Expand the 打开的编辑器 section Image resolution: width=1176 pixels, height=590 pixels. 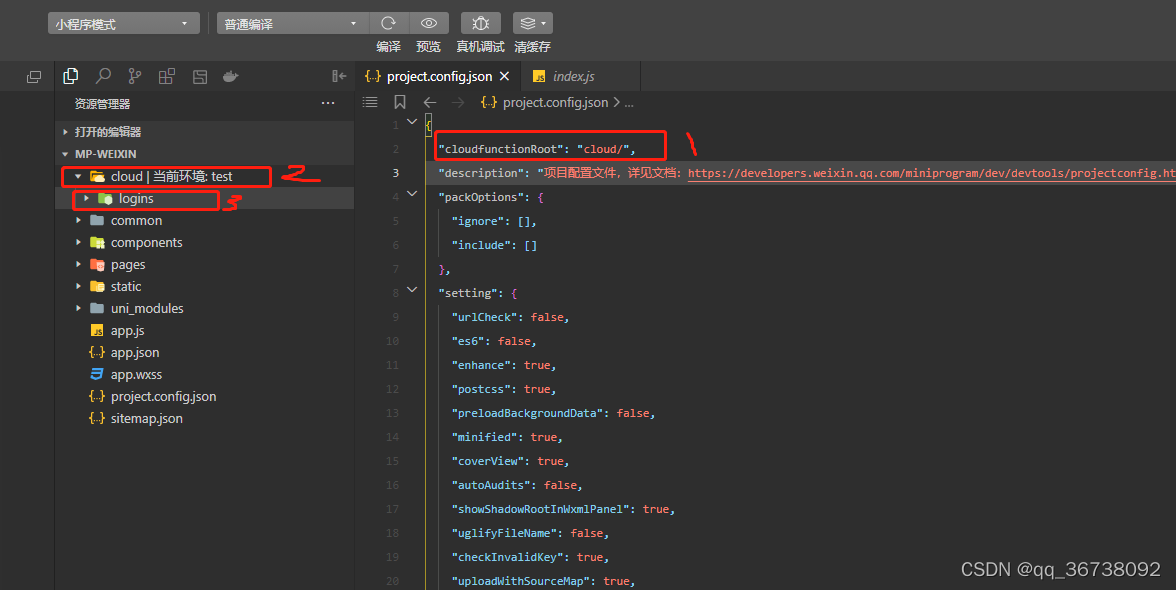[65, 132]
